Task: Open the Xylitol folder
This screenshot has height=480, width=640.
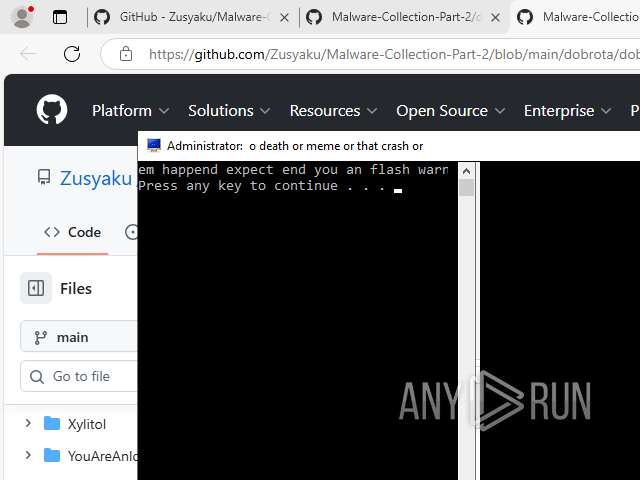Action: (x=87, y=424)
